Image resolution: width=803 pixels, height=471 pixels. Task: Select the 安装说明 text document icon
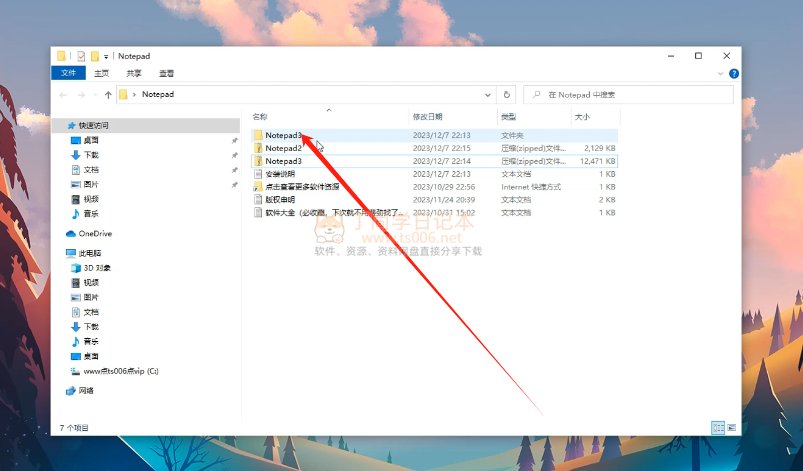(258, 174)
